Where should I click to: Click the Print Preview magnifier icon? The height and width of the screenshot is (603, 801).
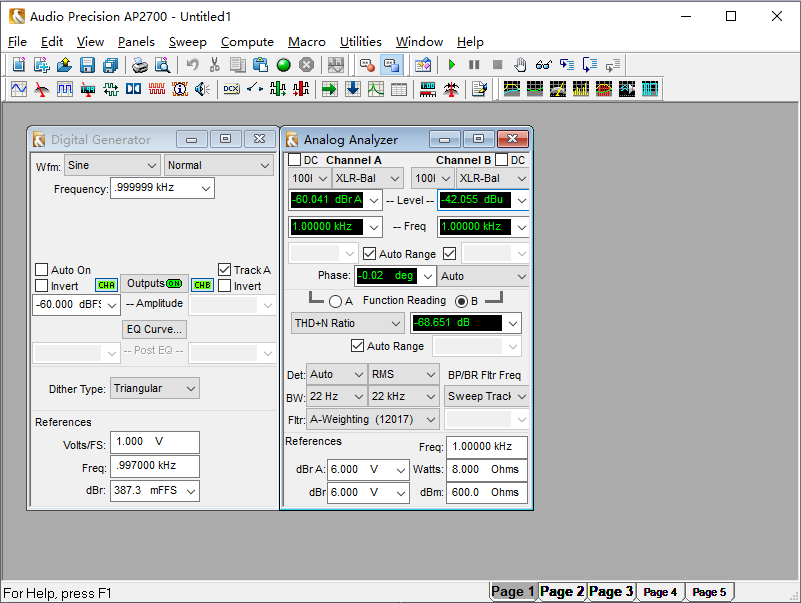pyautogui.click(x=162, y=65)
